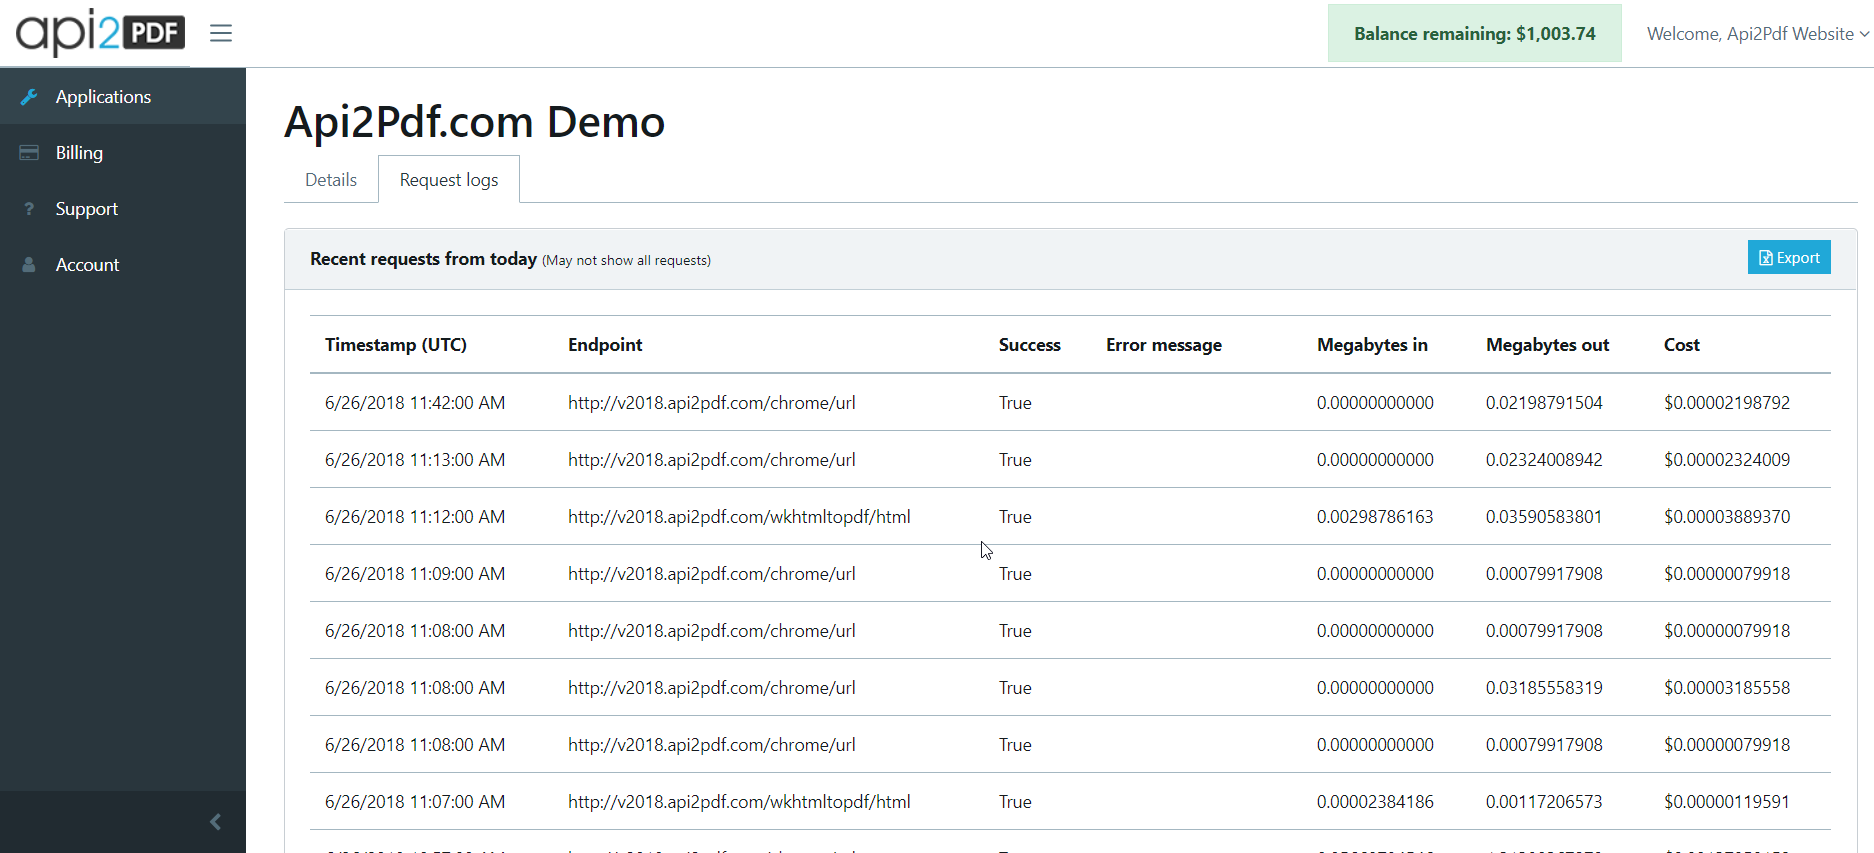The width and height of the screenshot is (1874, 853).
Task: Click cost value $0.00003185558
Action: point(1727,688)
